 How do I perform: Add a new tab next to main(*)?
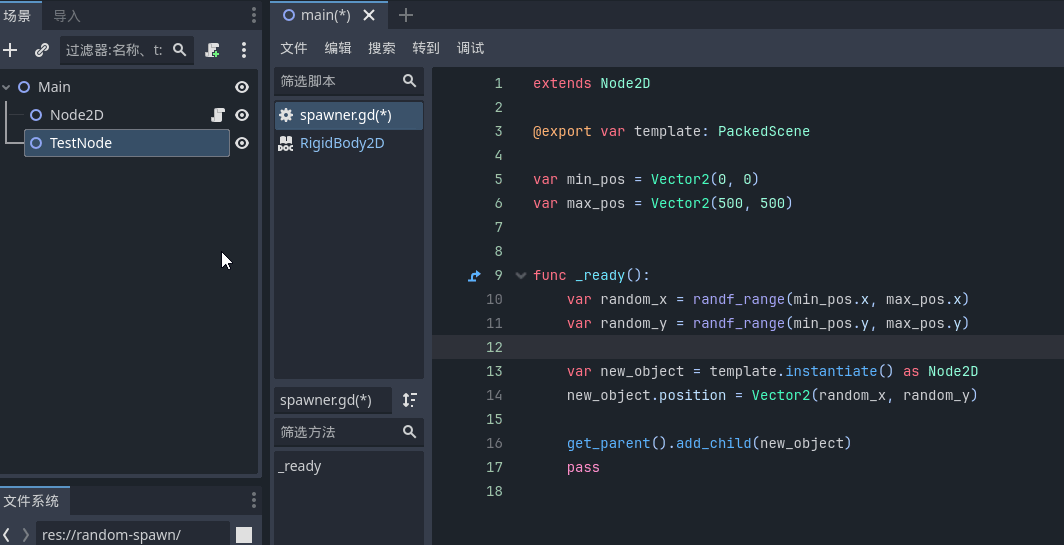(x=405, y=15)
